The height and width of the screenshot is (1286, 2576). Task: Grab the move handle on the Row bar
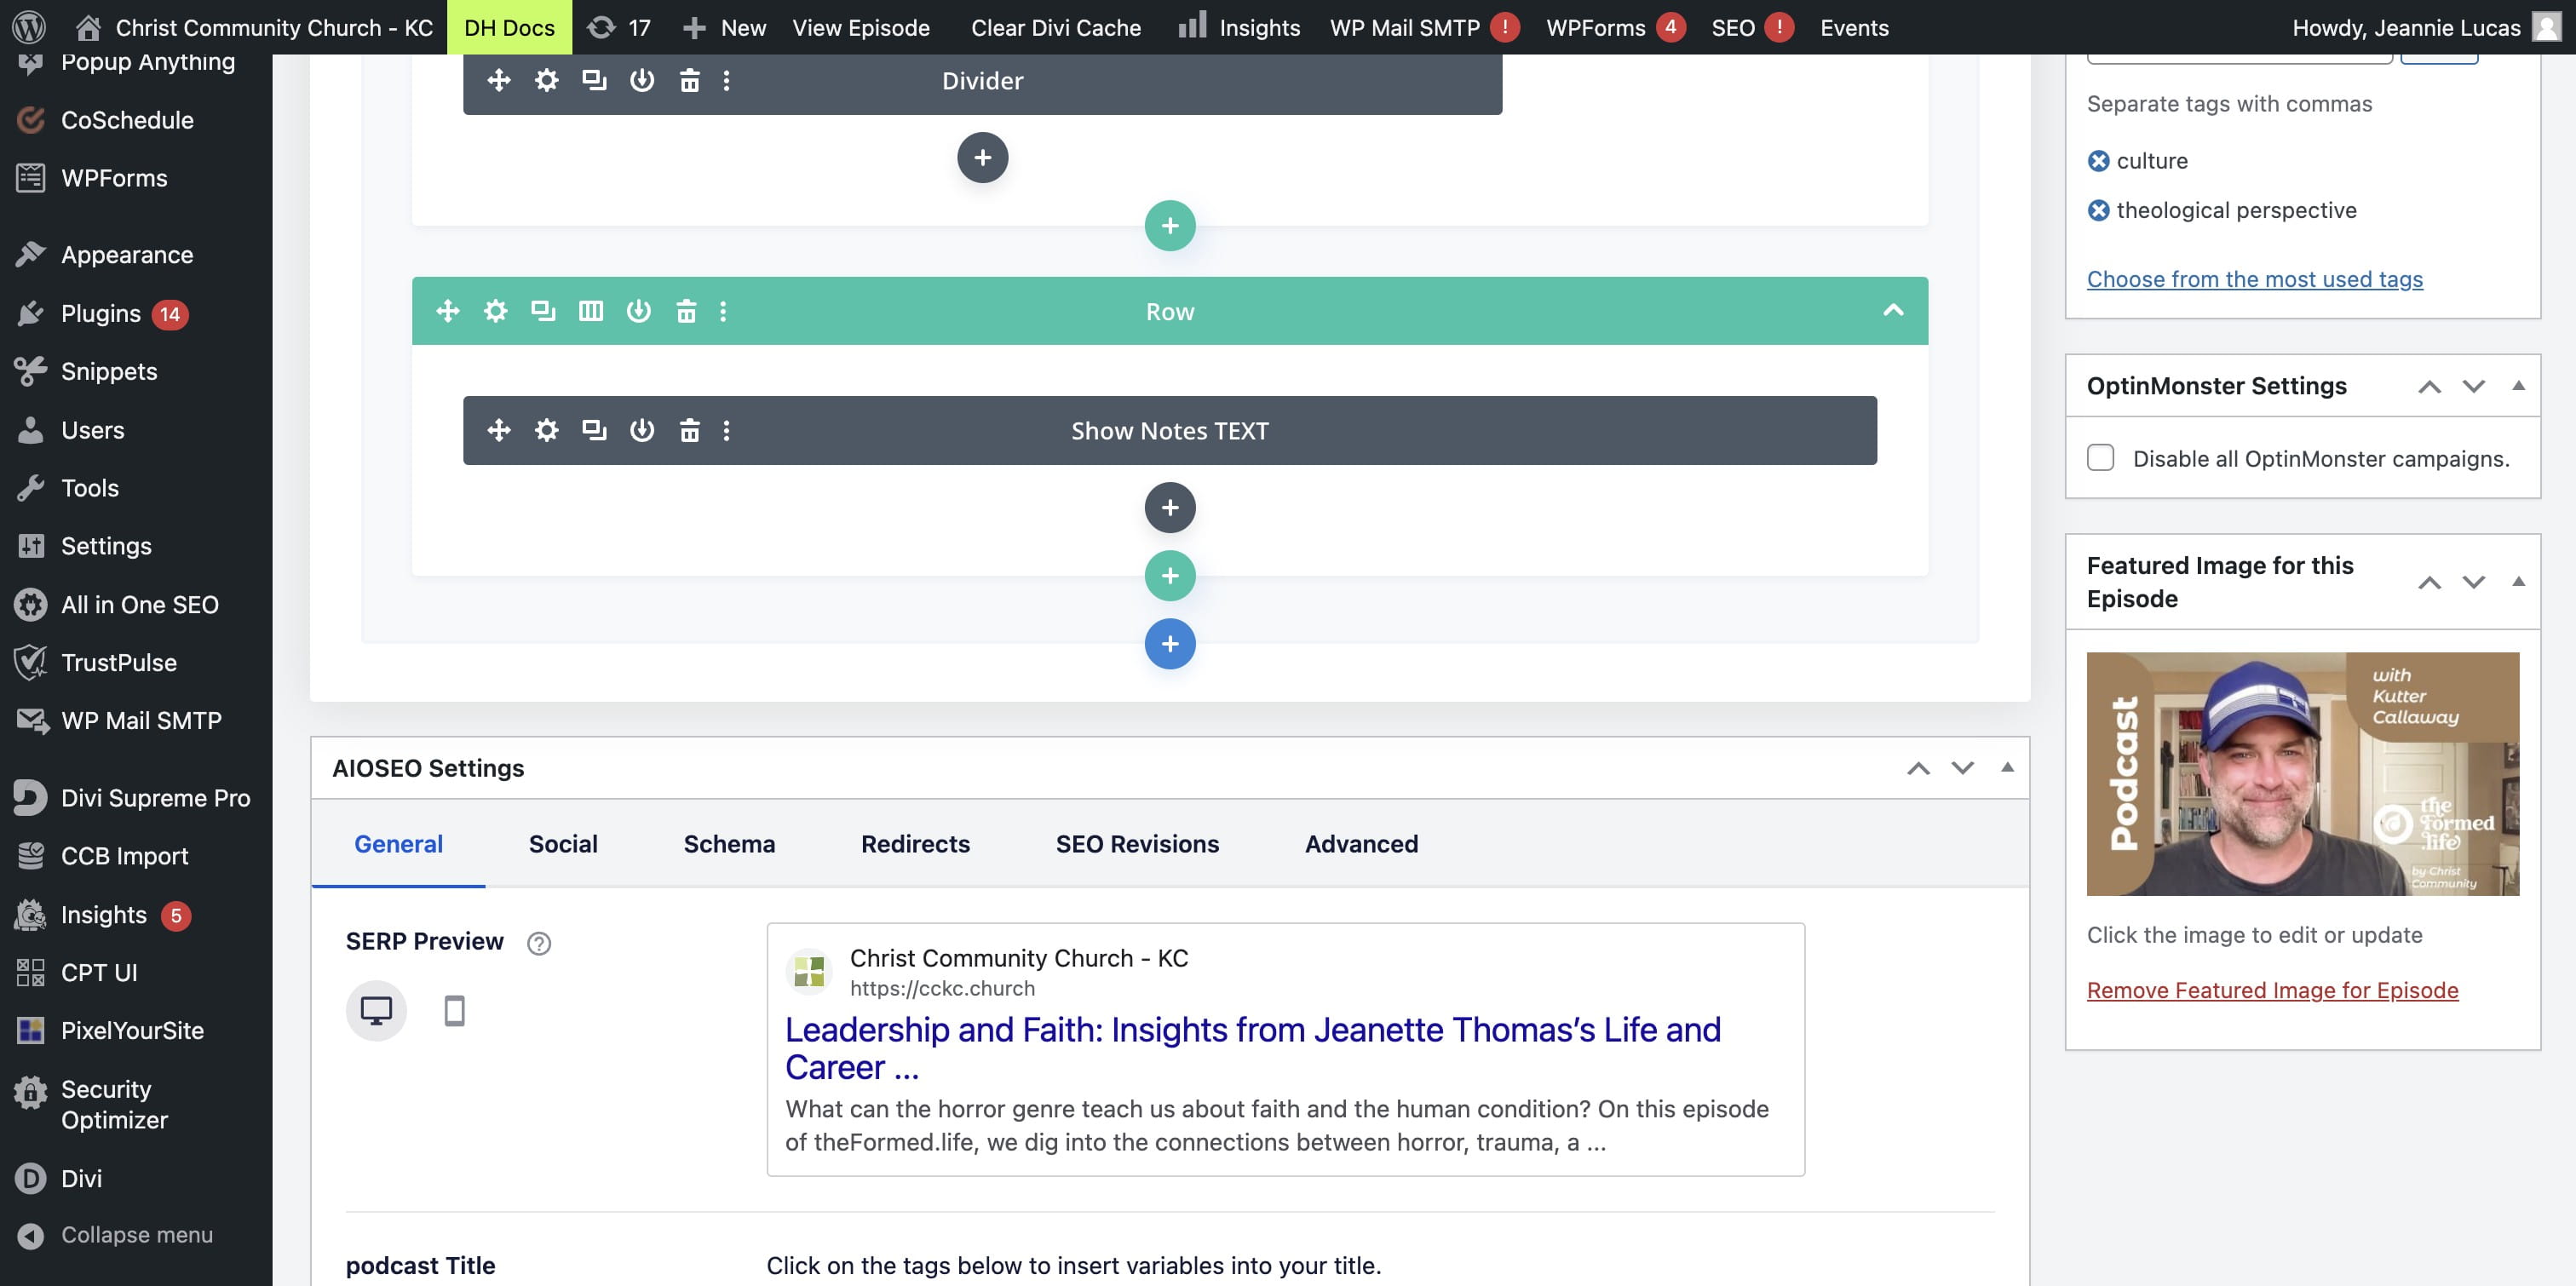point(448,311)
